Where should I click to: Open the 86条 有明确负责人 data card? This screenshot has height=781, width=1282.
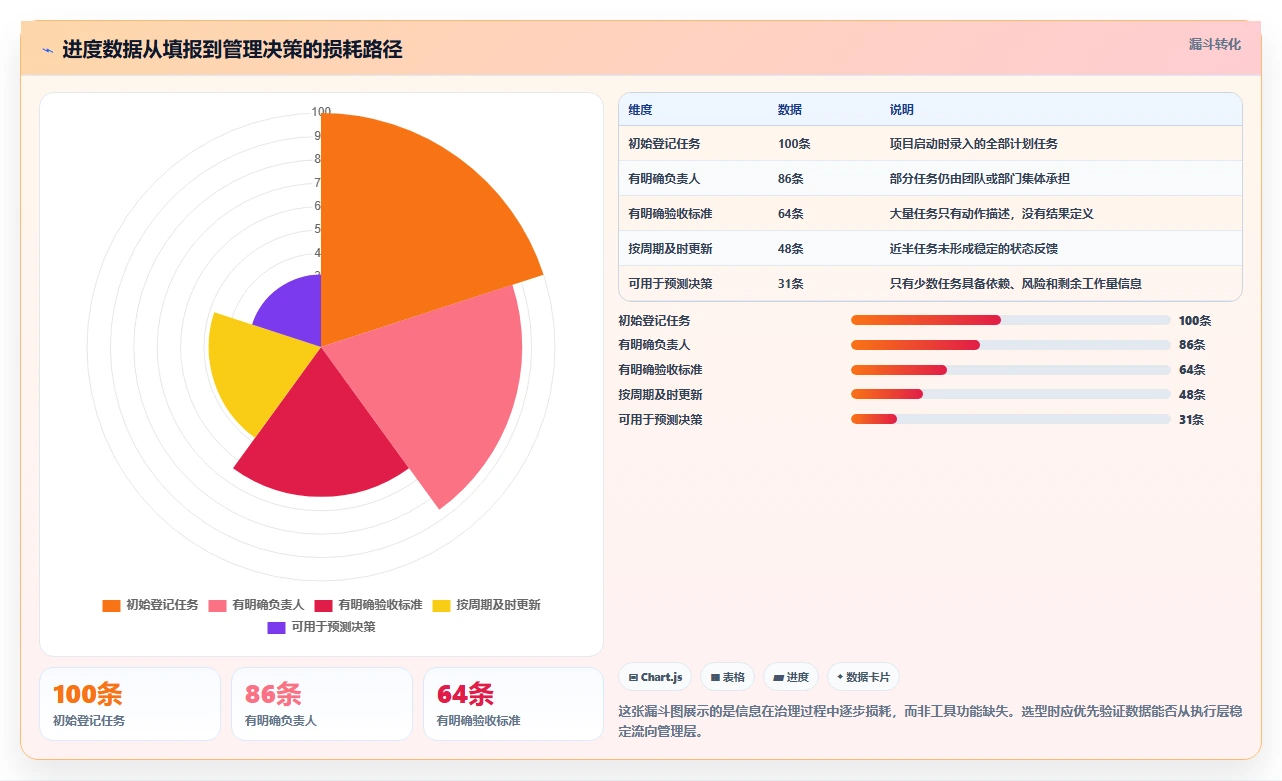click(322, 704)
